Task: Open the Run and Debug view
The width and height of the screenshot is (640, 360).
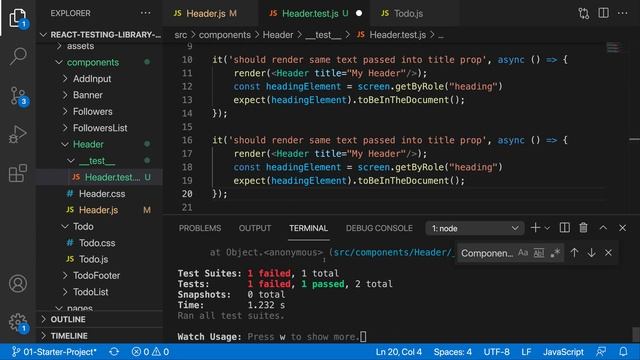Action: point(18,134)
